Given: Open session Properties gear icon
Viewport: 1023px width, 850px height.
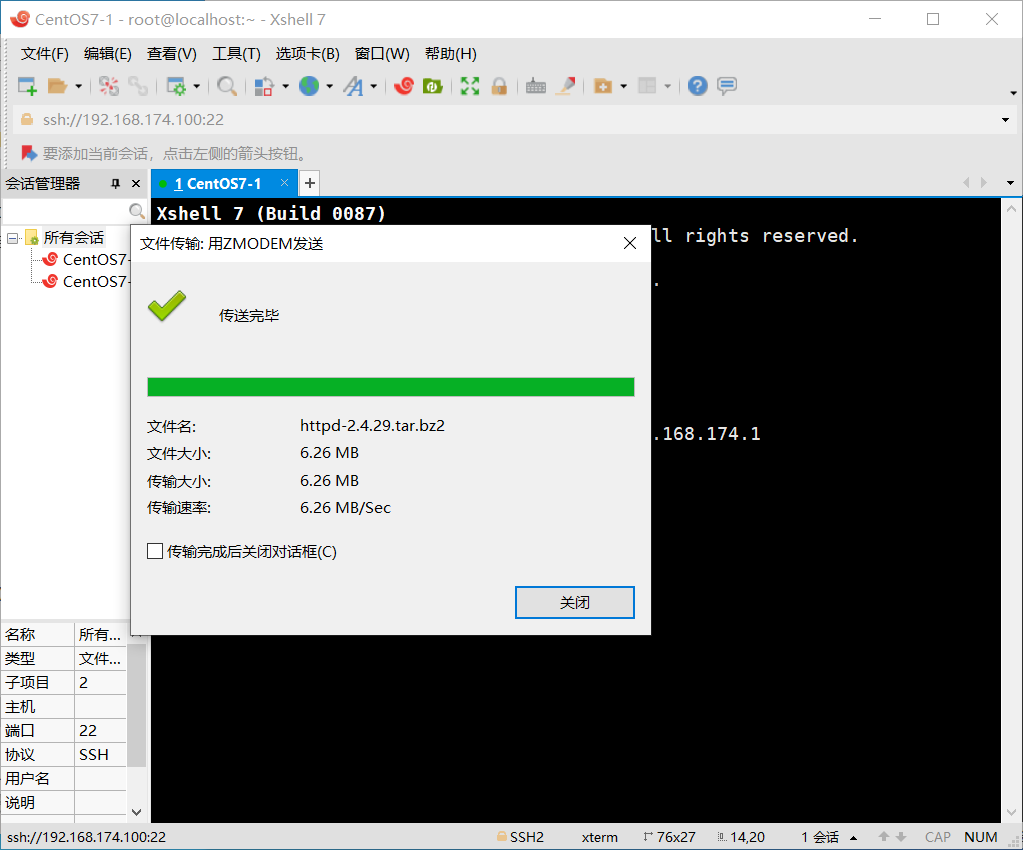Looking at the screenshot, I should click(x=176, y=86).
